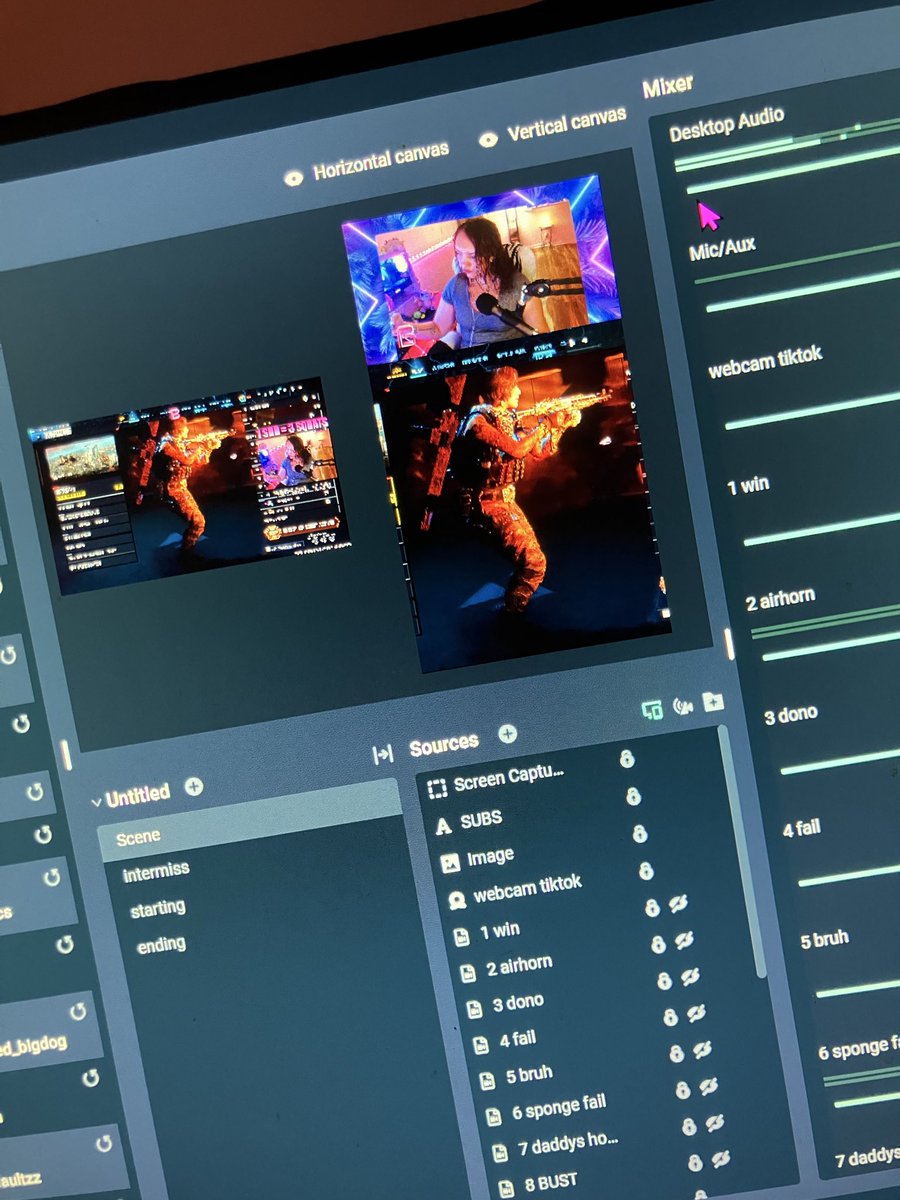Lock the Screen Capture source
The height and width of the screenshot is (1200, 900).
(x=627, y=759)
